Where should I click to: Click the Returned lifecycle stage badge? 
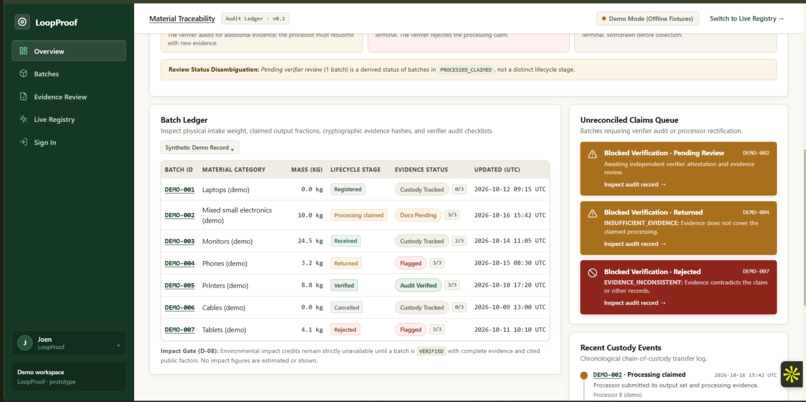pos(346,263)
